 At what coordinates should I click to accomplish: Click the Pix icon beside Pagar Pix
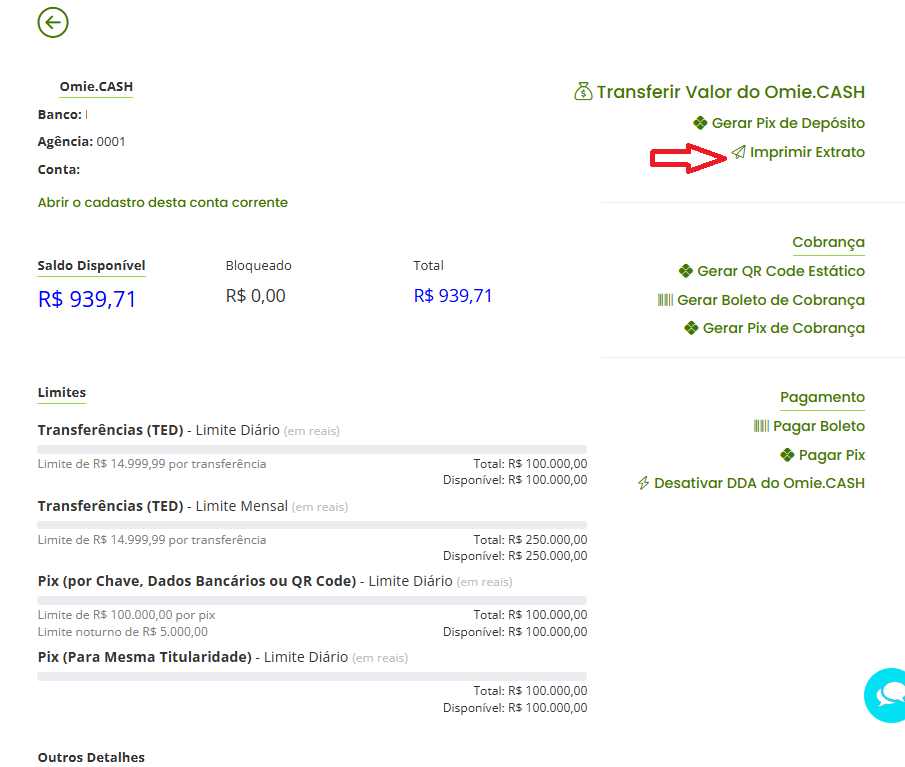point(787,455)
